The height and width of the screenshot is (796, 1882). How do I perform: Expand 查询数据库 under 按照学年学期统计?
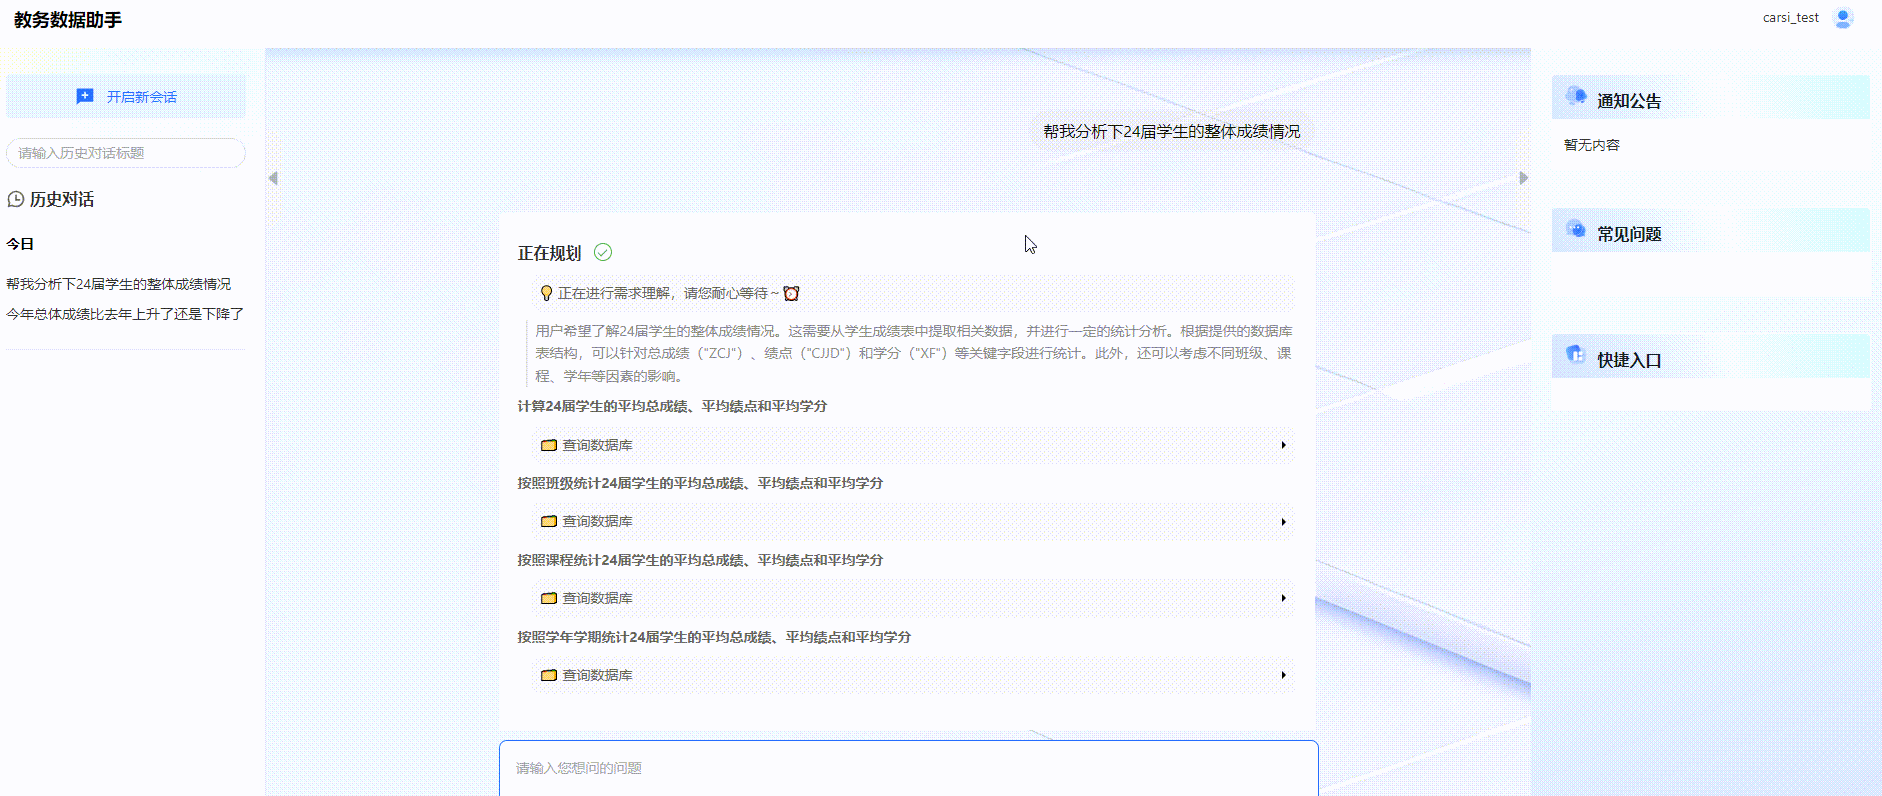point(1283,675)
